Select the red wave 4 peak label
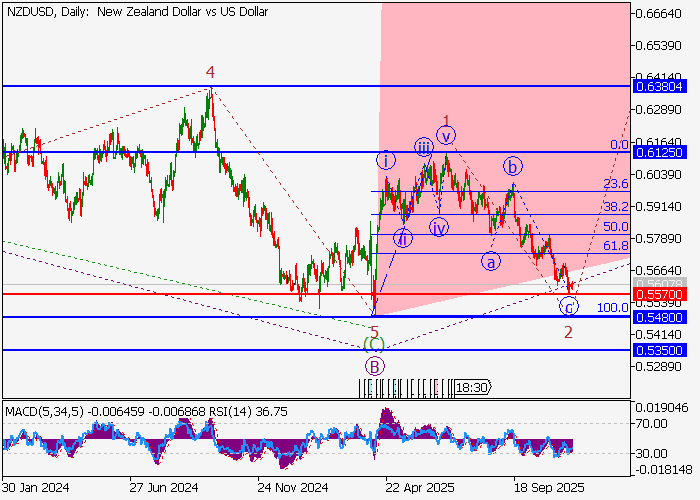Screen dimensions: 700x500 pos(210,72)
